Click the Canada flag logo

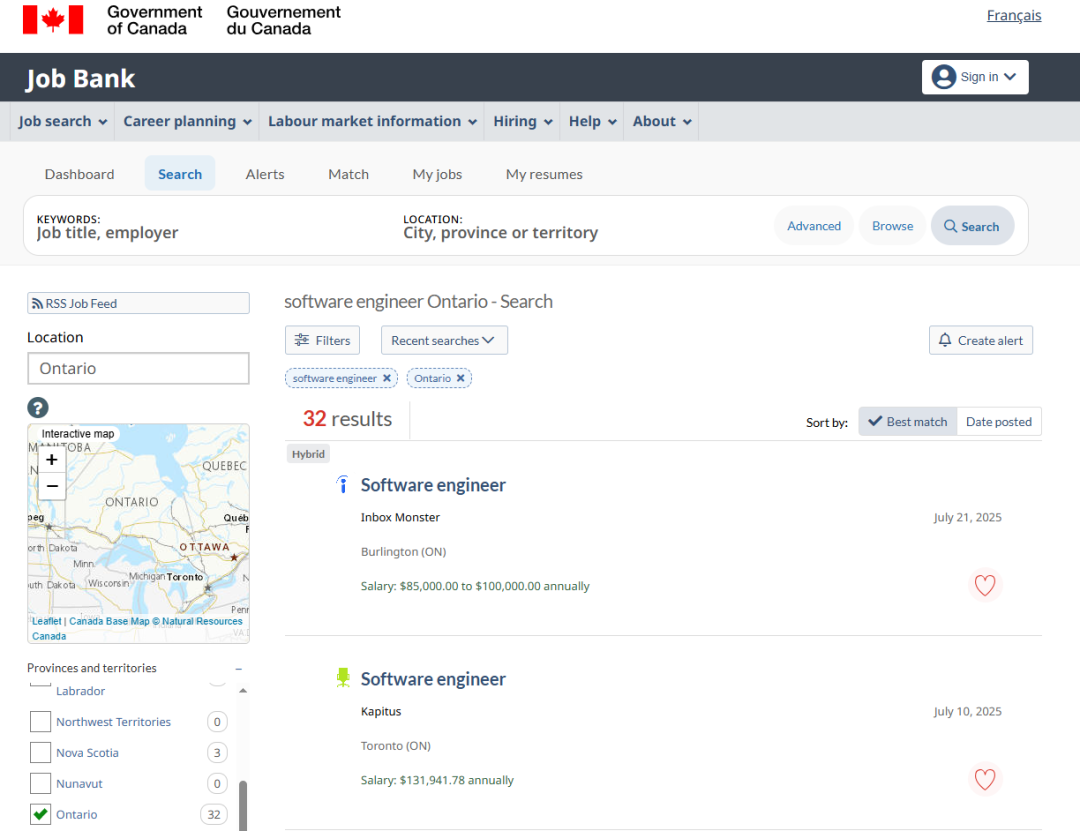[53, 20]
